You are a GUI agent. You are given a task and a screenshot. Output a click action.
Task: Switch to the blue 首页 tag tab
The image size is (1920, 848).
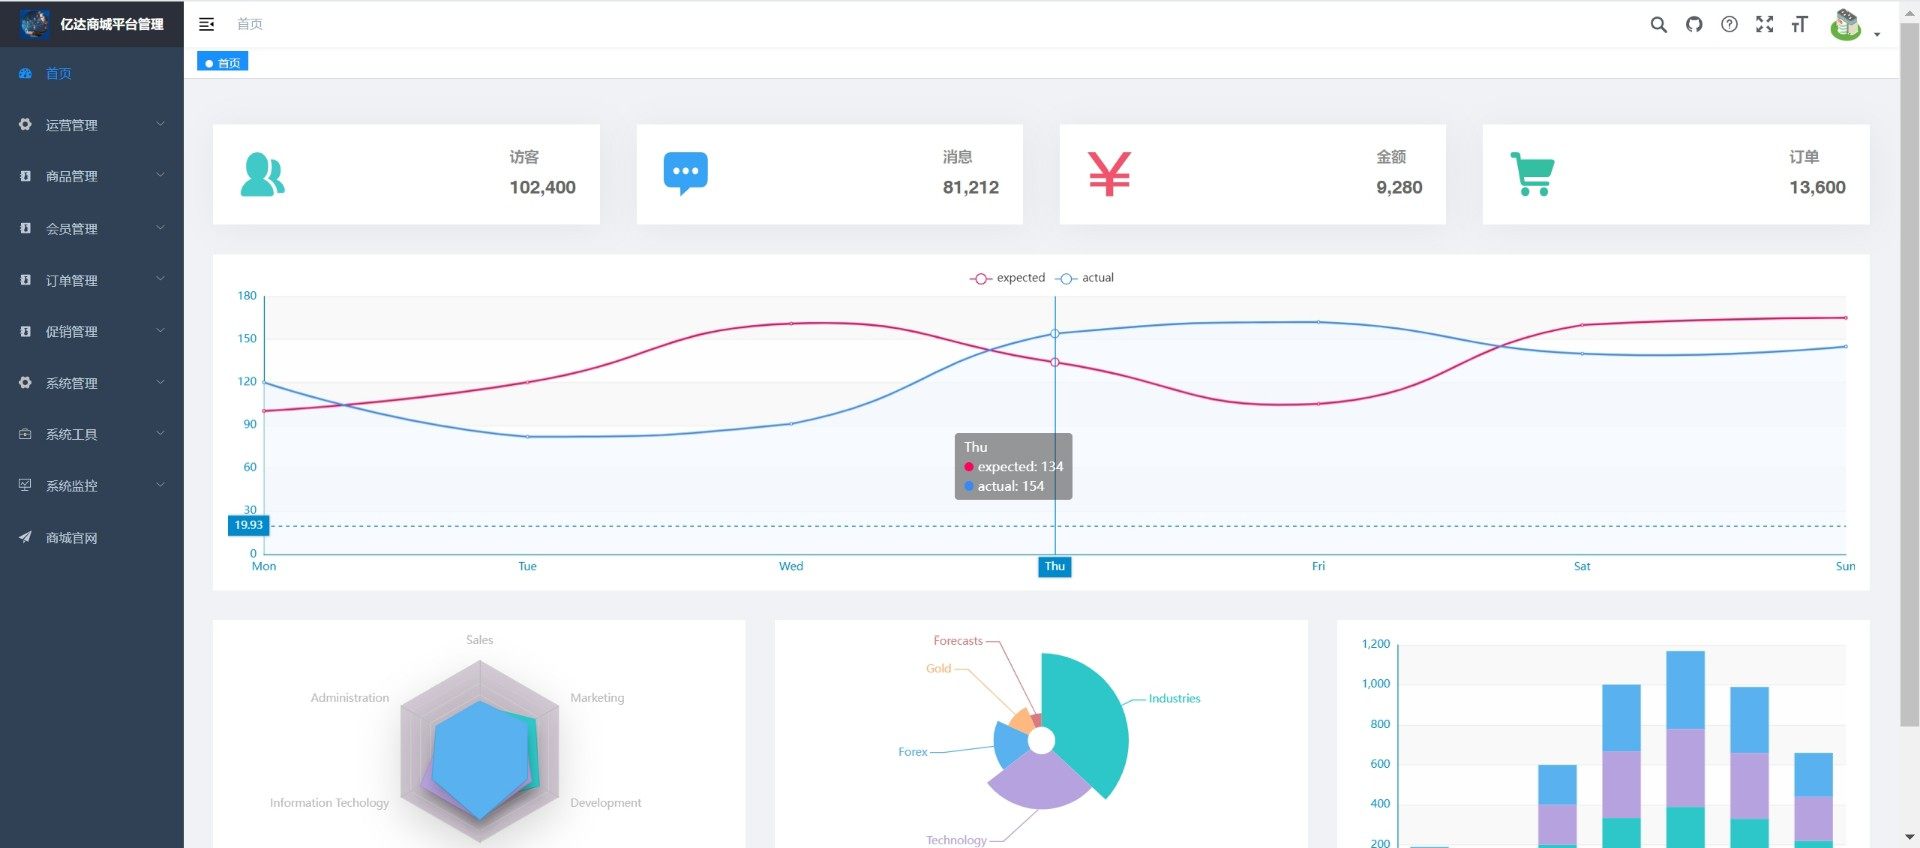pos(222,63)
